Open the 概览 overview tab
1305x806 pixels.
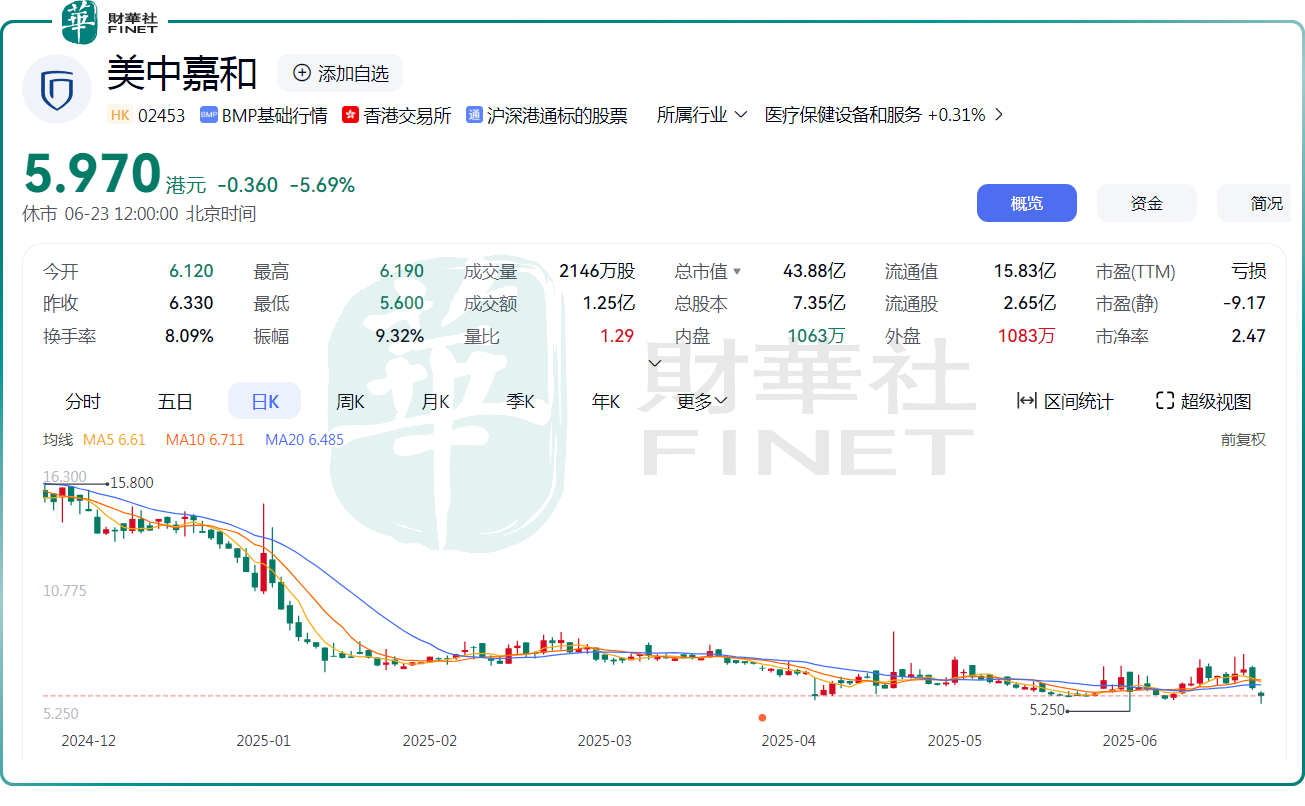(x=1027, y=203)
